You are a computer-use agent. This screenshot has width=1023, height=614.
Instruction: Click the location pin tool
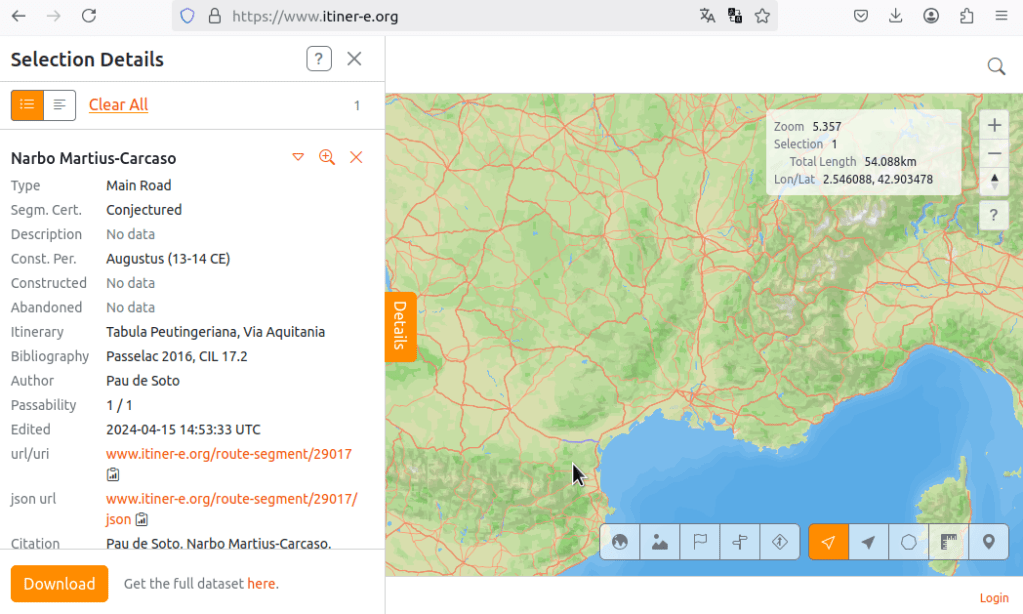click(989, 542)
